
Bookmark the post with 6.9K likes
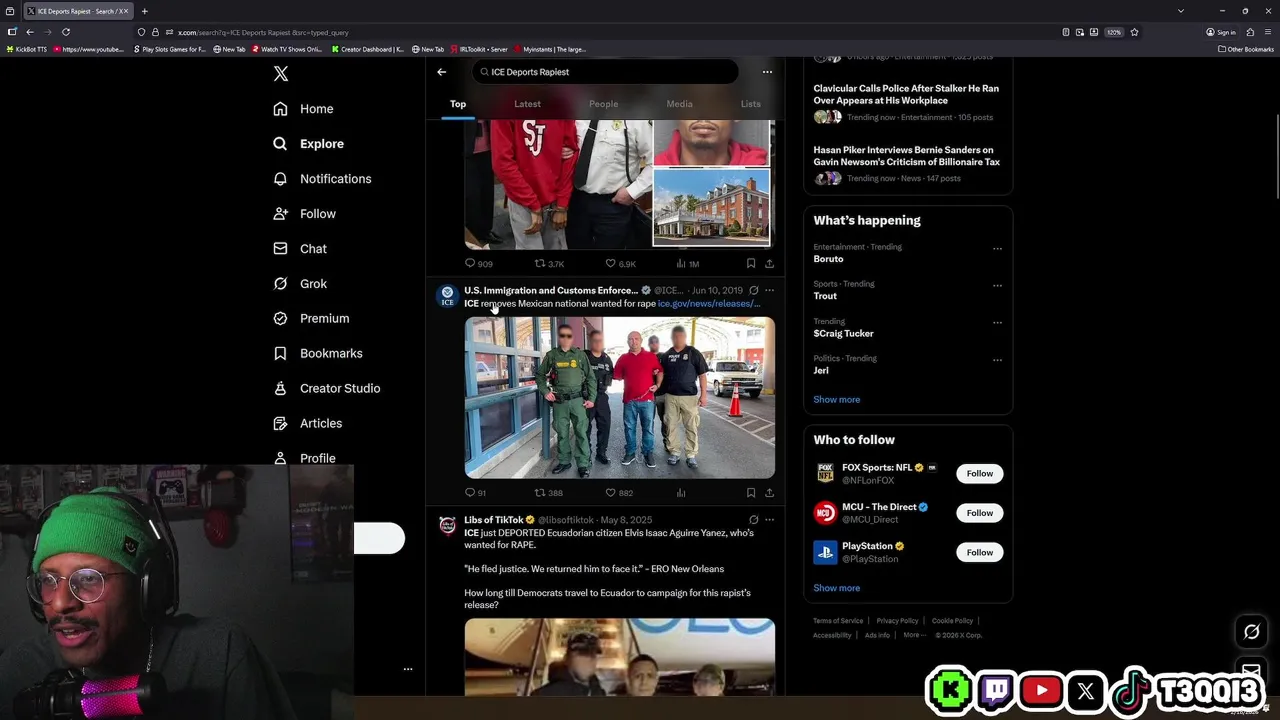pyautogui.click(x=751, y=264)
